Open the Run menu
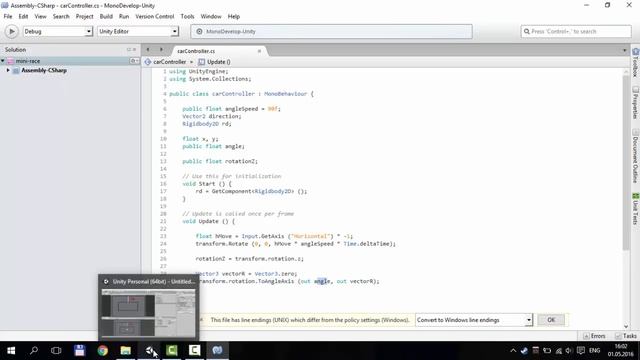640x360 pixels. [x=124, y=16]
